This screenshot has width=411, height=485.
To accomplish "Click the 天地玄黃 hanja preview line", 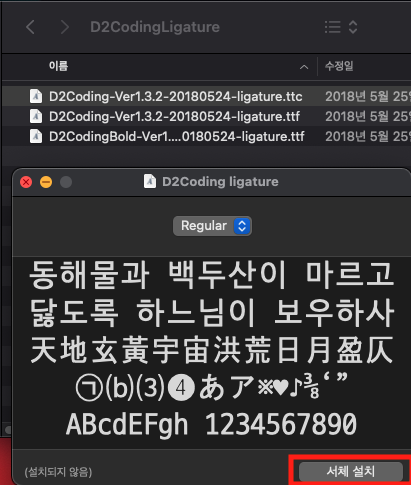I will pos(212,350).
